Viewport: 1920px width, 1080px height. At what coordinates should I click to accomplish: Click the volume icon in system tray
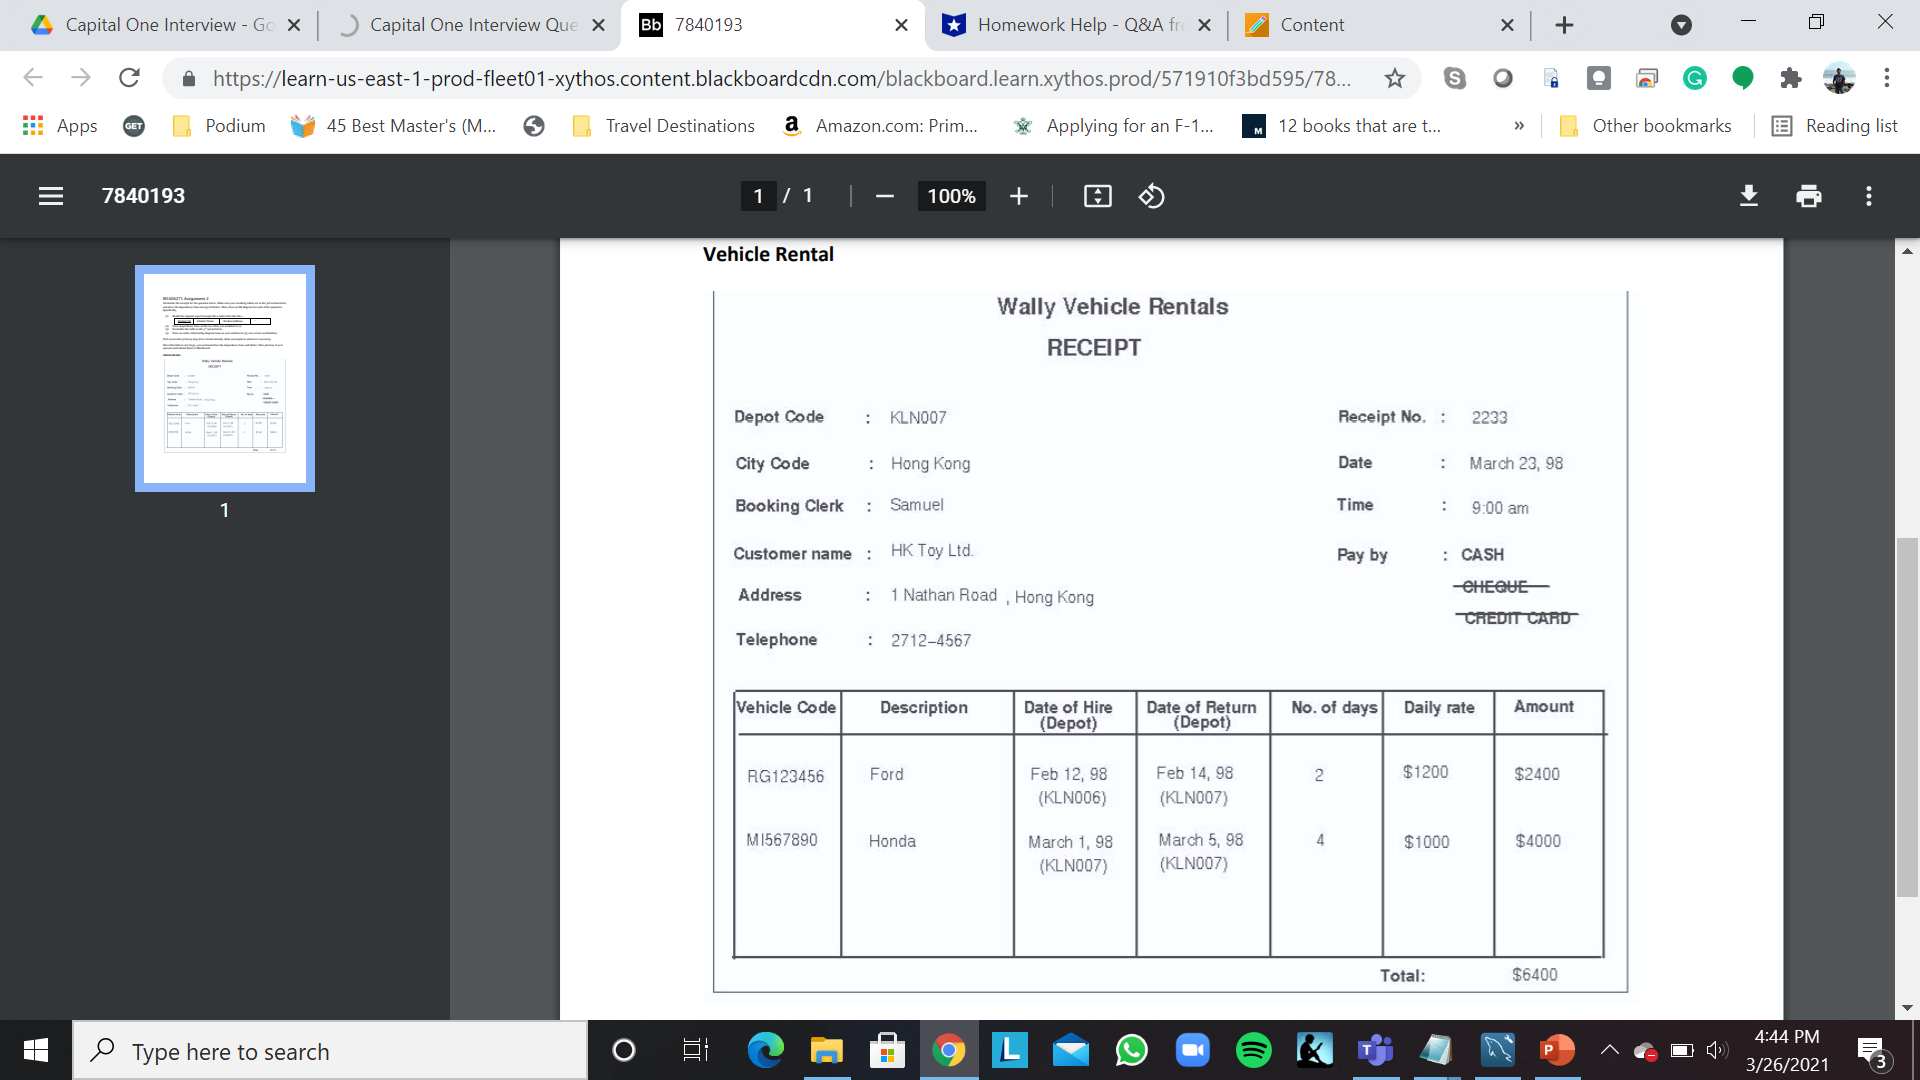coord(1717,1050)
